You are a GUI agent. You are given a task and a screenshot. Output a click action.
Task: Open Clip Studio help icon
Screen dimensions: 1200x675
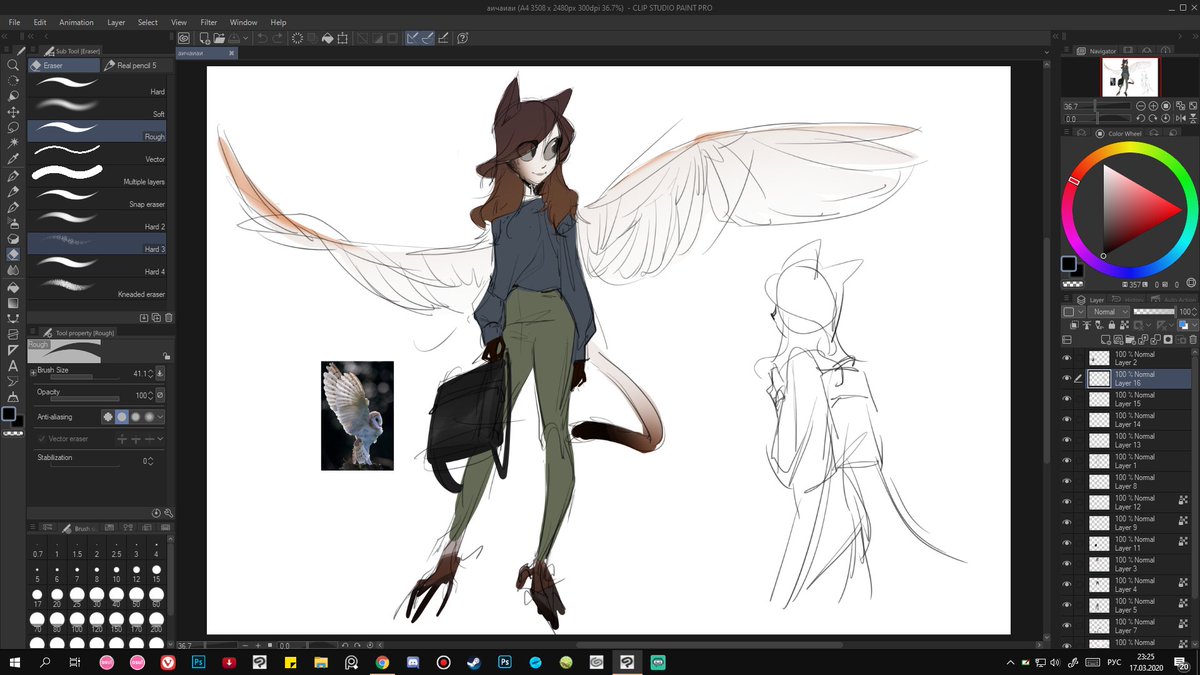(x=462, y=37)
